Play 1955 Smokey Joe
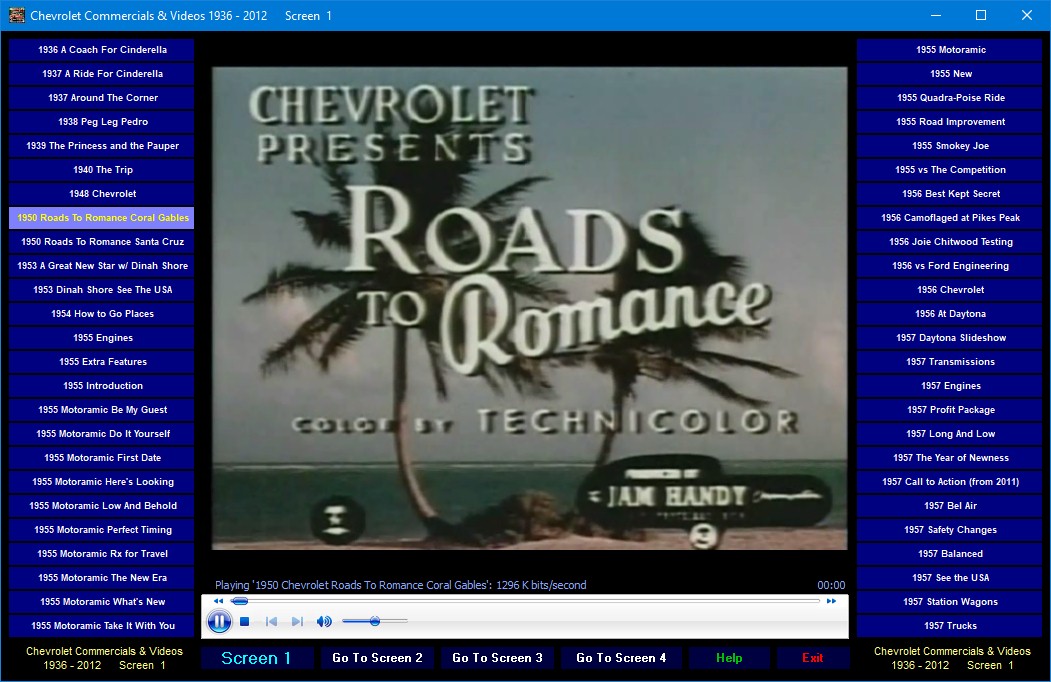Image resolution: width=1051 pixels, height=682 pixels. (x=950, y=146)
